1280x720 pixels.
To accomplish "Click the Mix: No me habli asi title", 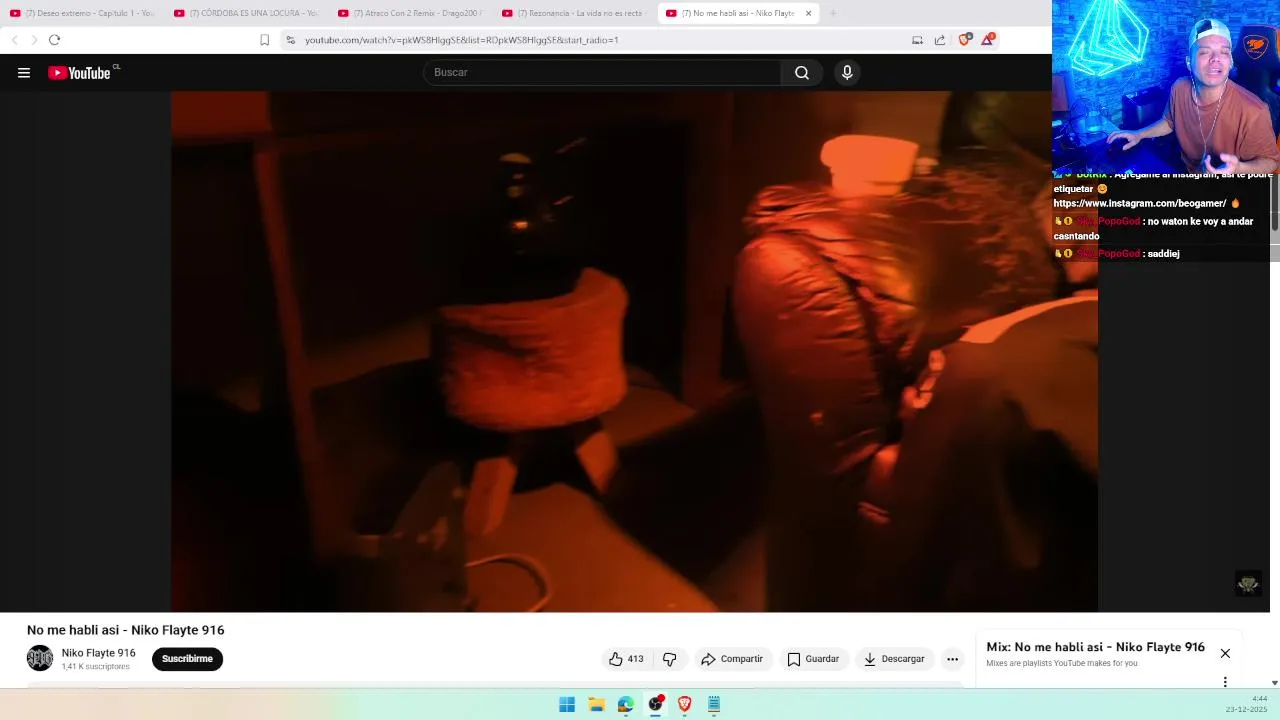I will tap(1095, 647).
